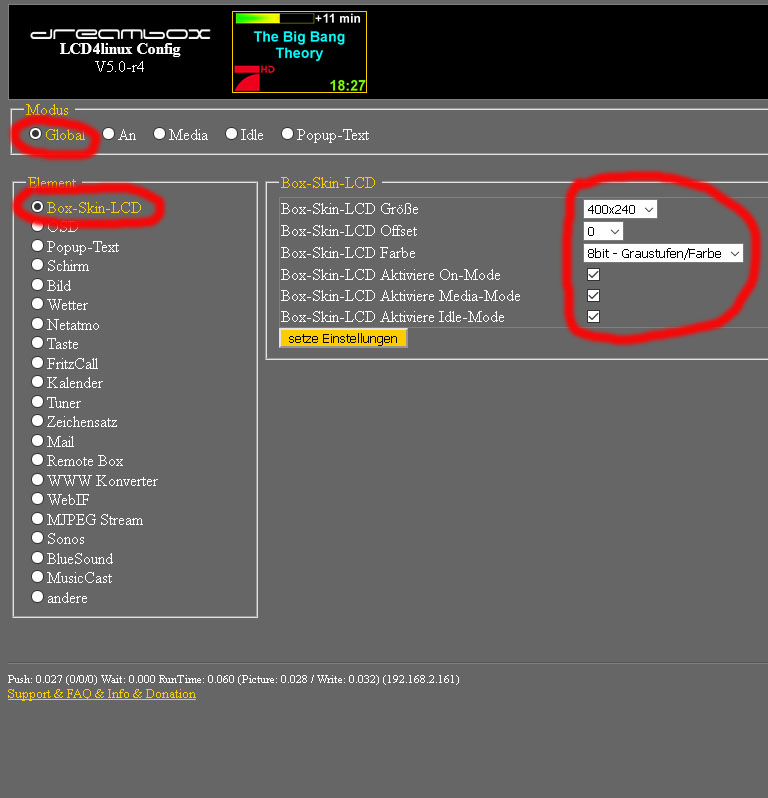Select the Global mode radio button
Screen dimensions: 768x798
tap(36, 134)
